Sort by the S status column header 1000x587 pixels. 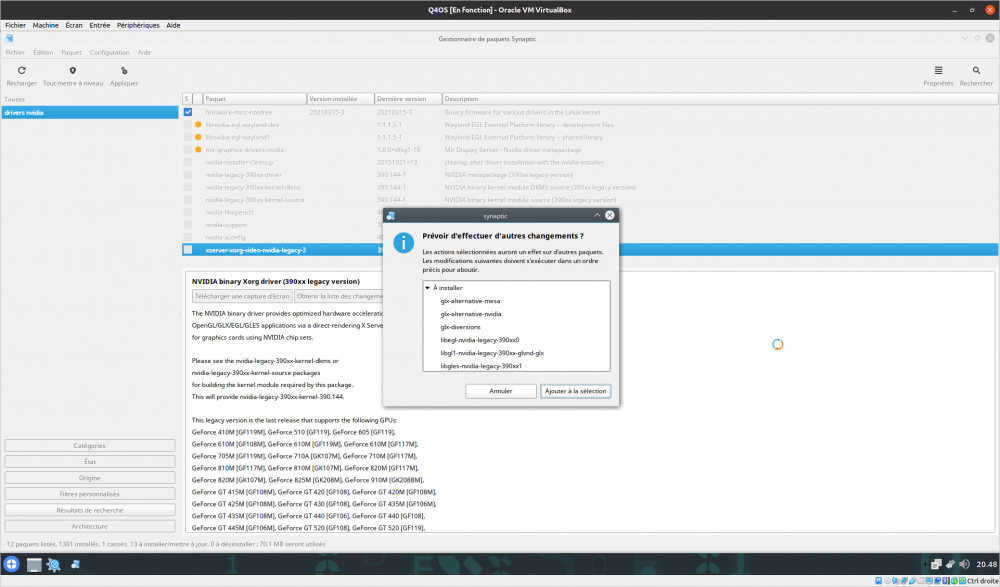point(187,99)
